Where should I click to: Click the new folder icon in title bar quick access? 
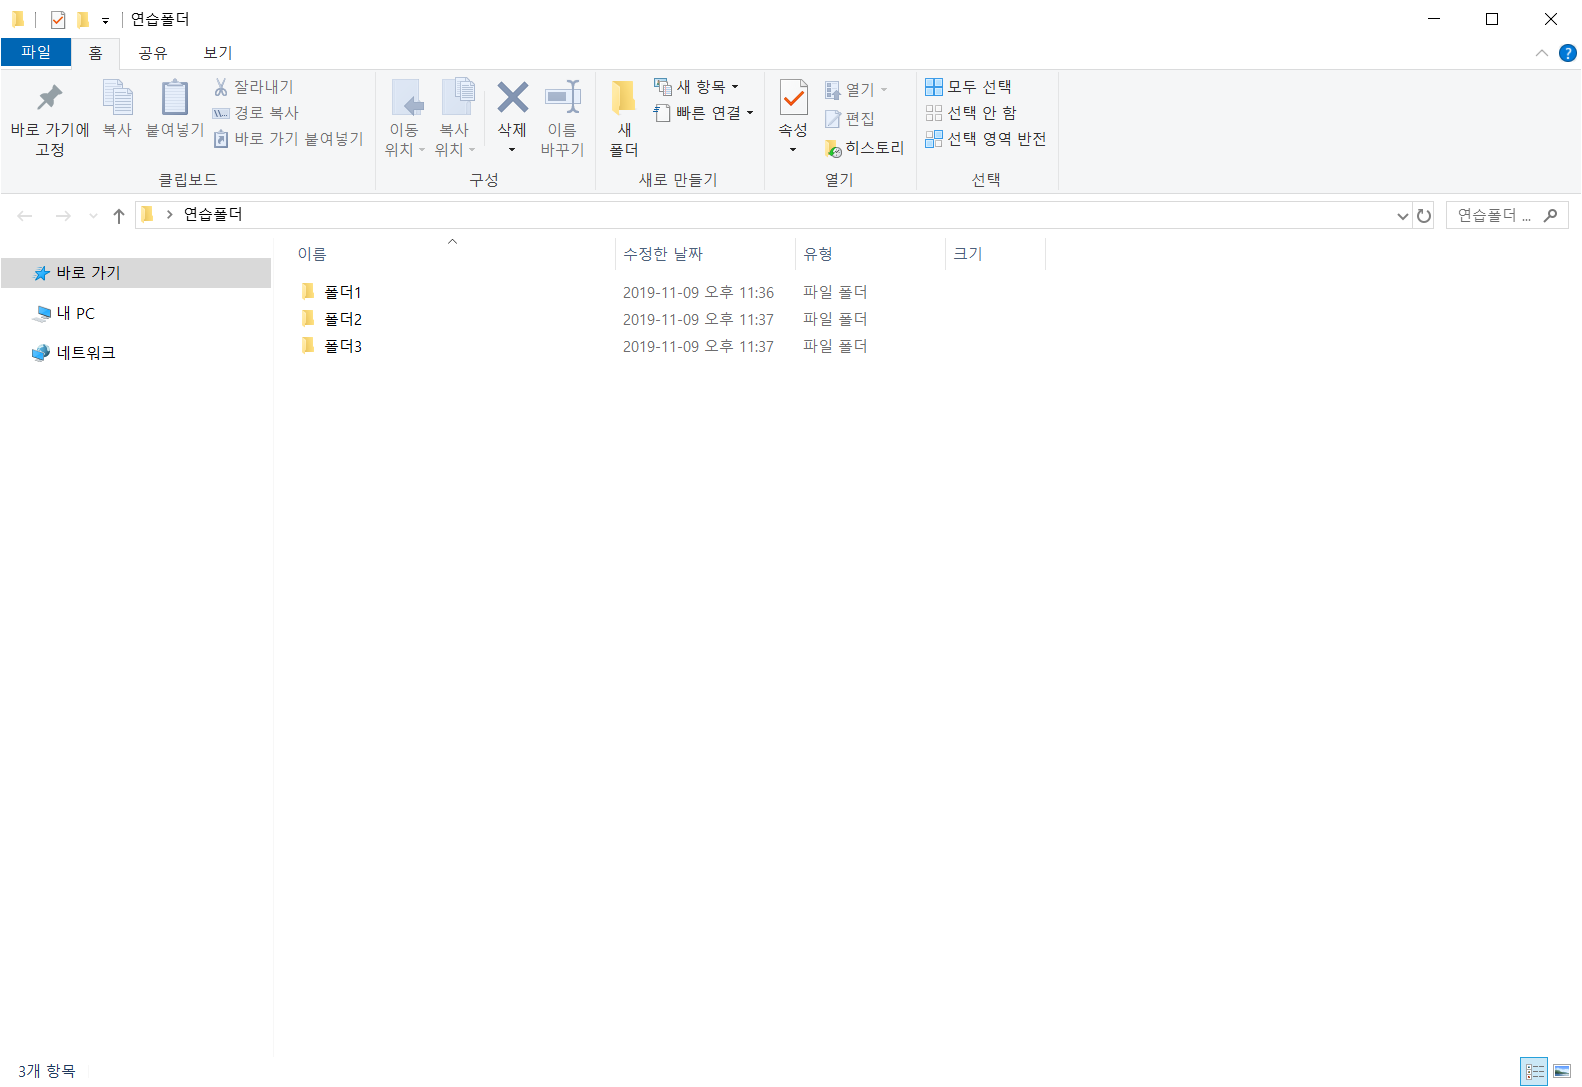coord(83,19)
